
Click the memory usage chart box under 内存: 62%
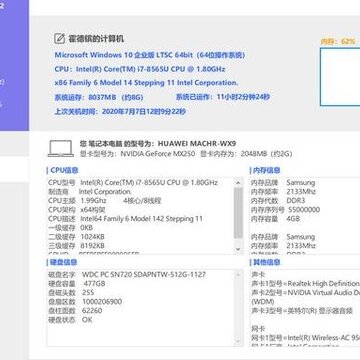pyautogui.click(x=340, y=77)
